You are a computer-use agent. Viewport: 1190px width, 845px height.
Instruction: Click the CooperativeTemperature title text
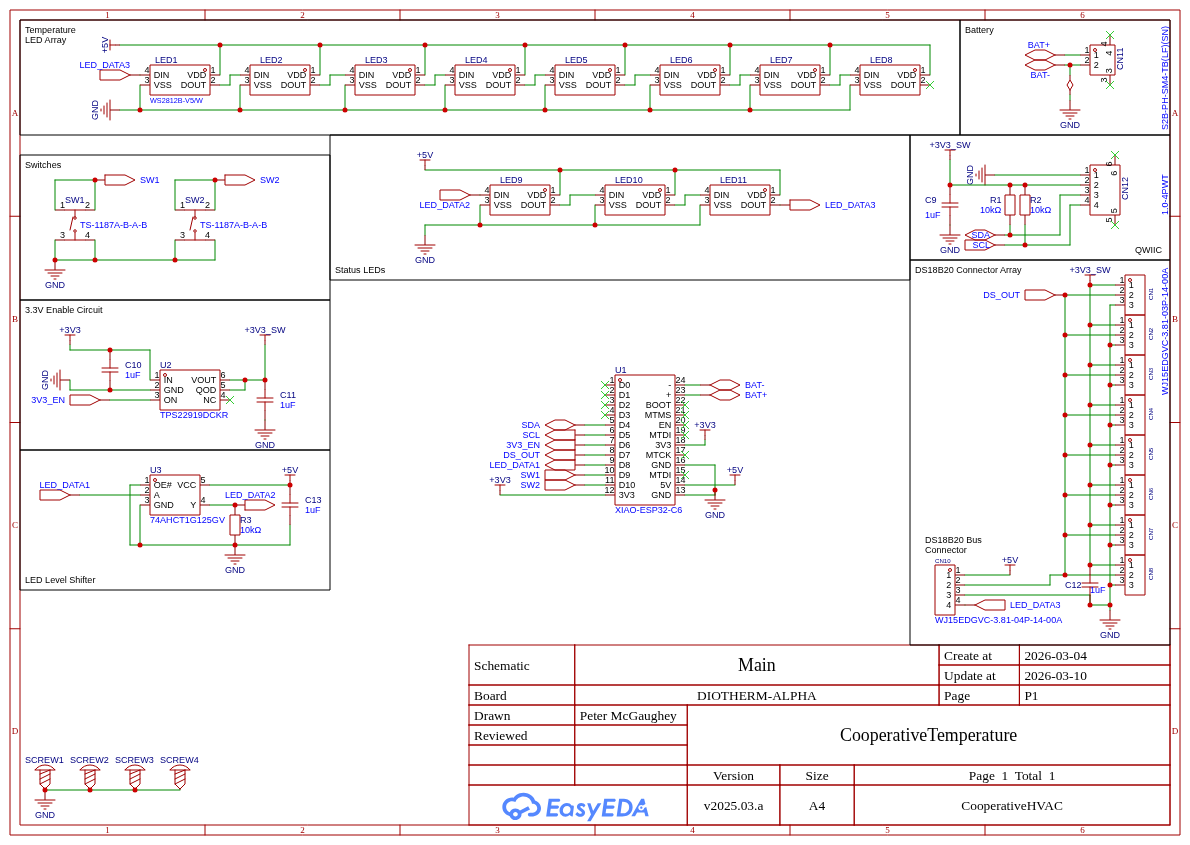pos(928,735)
